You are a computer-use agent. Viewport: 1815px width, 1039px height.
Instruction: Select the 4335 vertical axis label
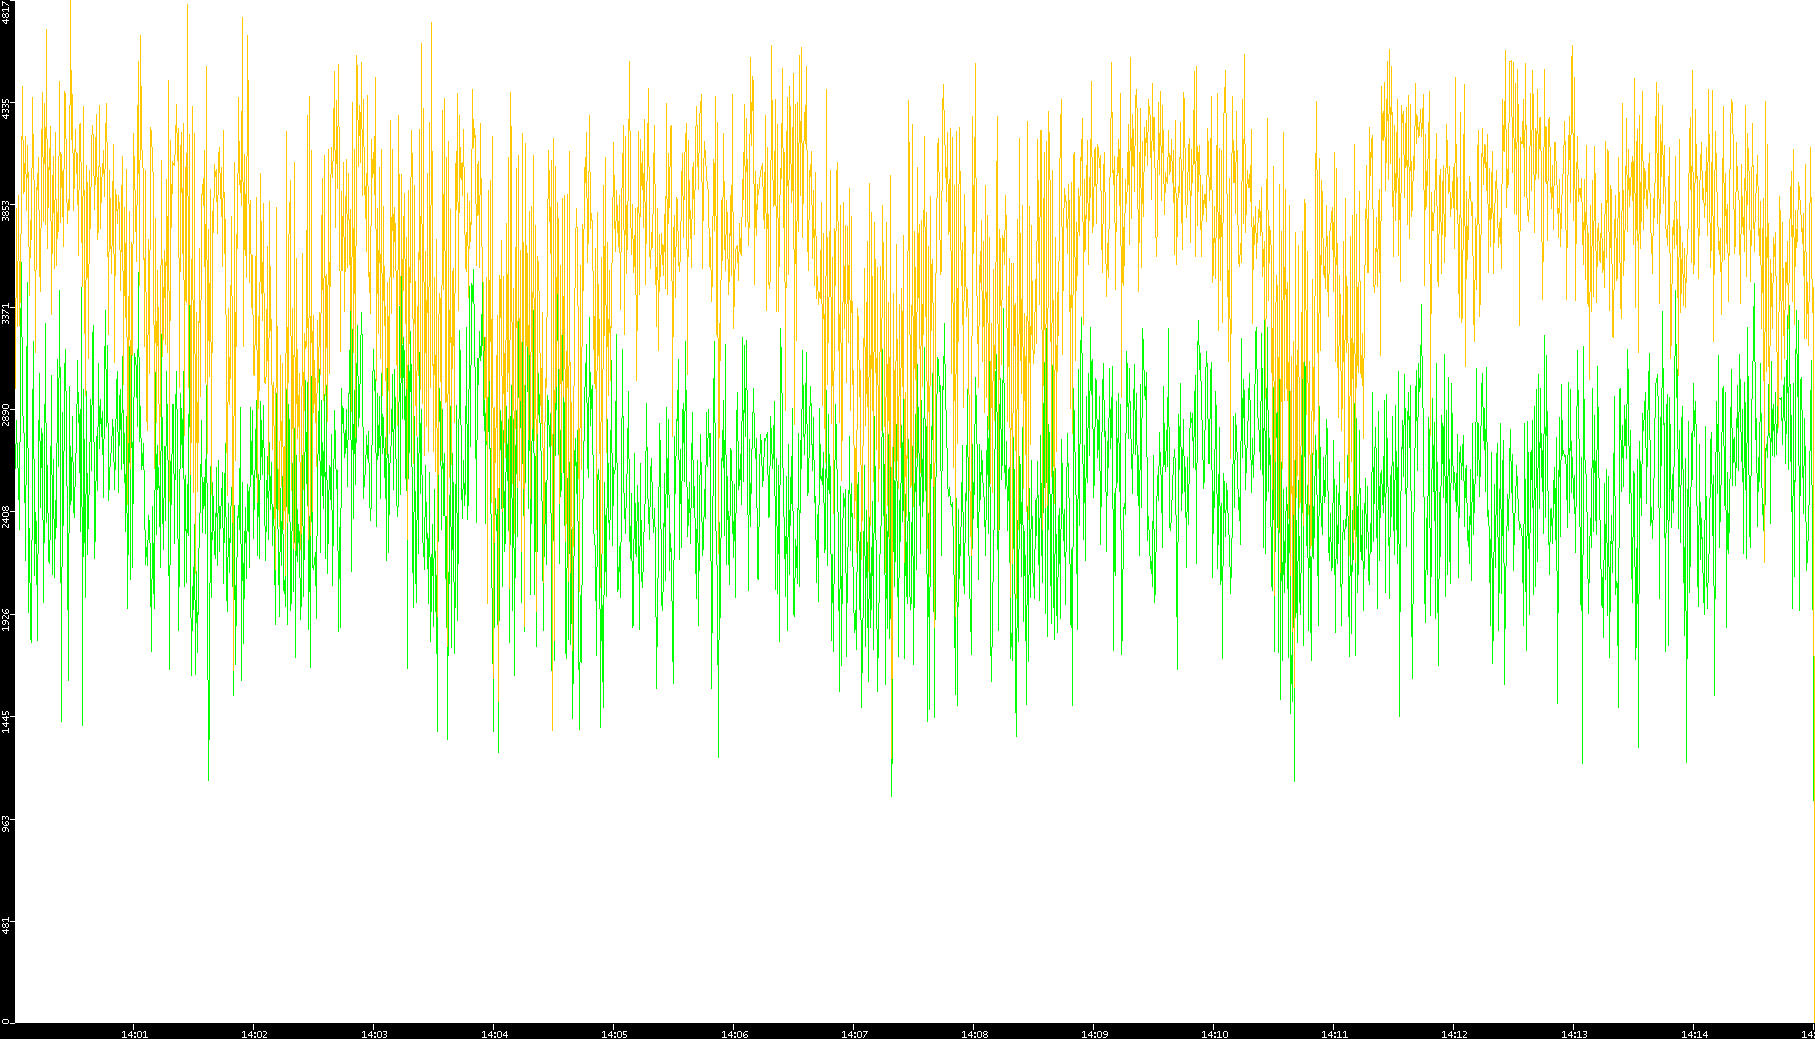(x=7, y=108)
